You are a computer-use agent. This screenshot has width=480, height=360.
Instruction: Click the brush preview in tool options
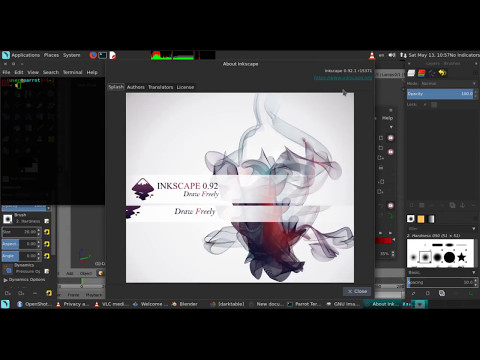click(7, 219)
